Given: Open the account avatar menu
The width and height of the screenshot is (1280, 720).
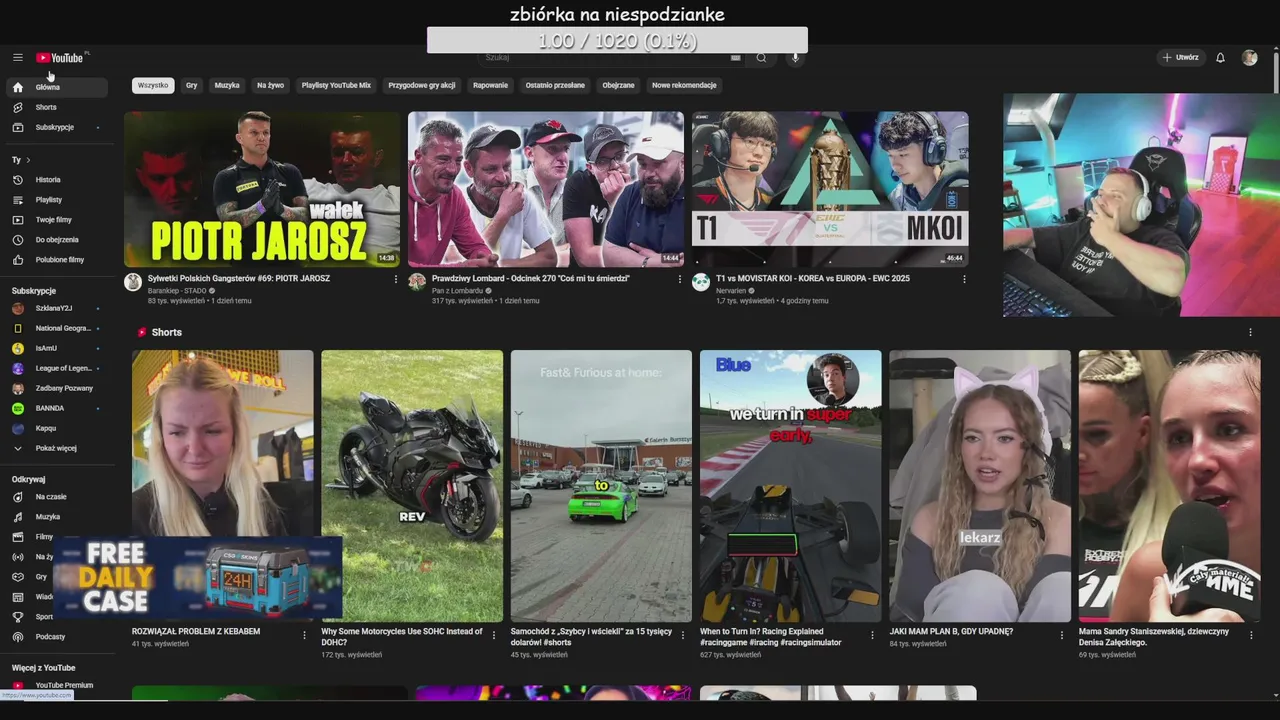Looking at the screenshot, I should 1249,57.
